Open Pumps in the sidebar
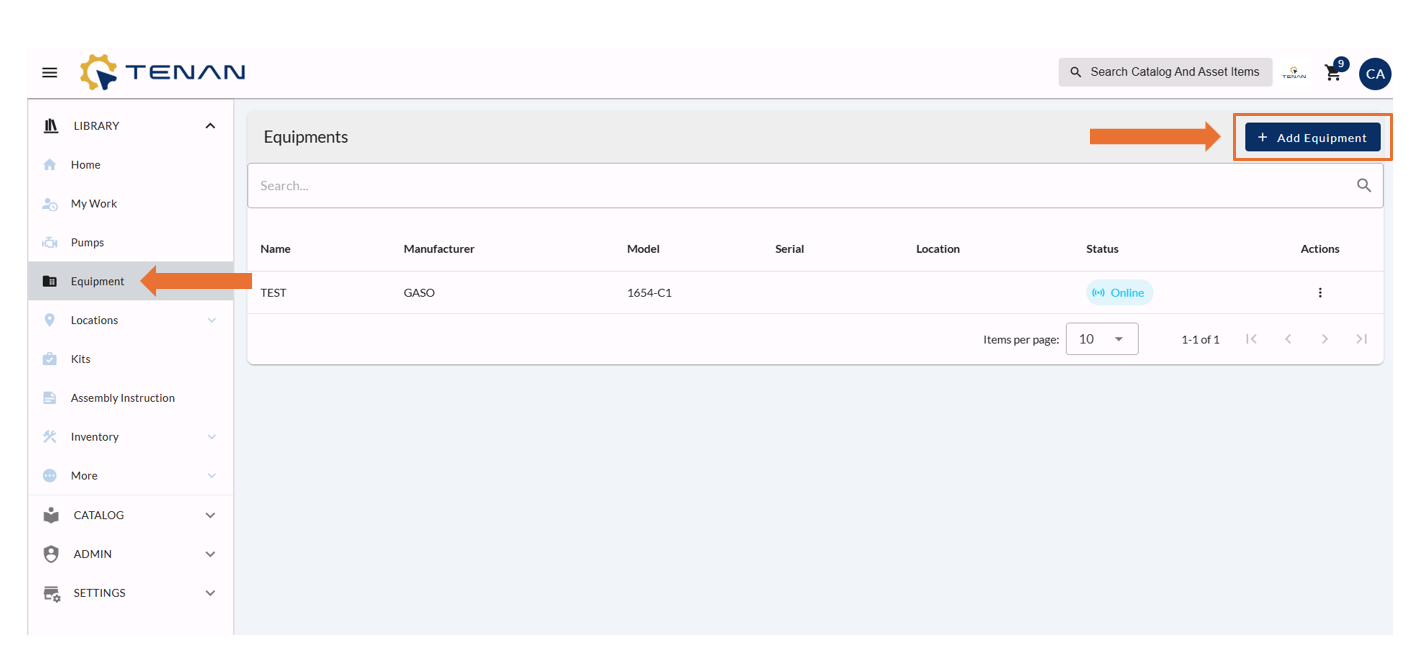 pos(130,243)
